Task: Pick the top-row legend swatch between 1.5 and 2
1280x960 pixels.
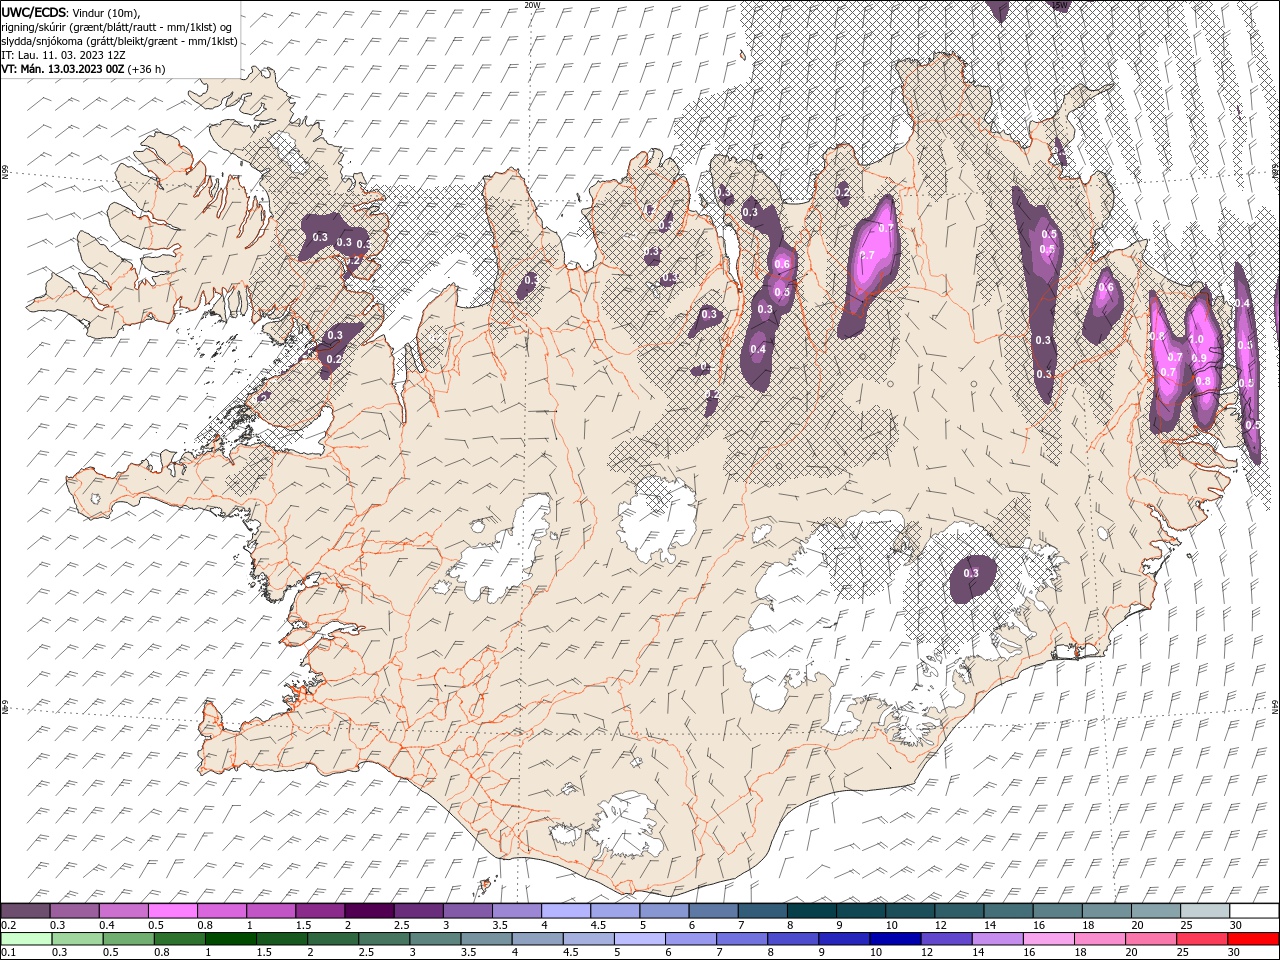Action: [319, 911]
